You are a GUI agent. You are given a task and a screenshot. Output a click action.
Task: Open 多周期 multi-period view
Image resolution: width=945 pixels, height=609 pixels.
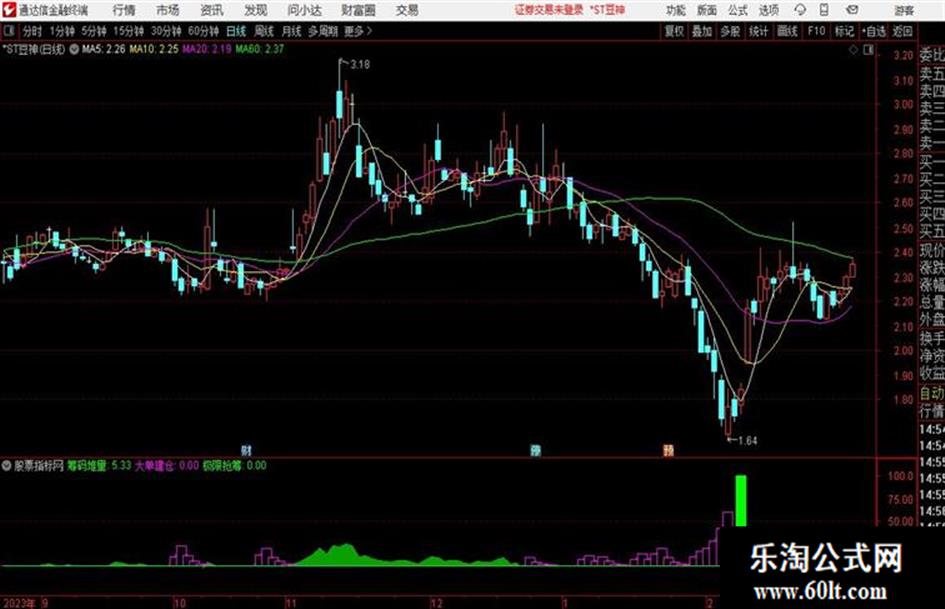pos(323,31)
